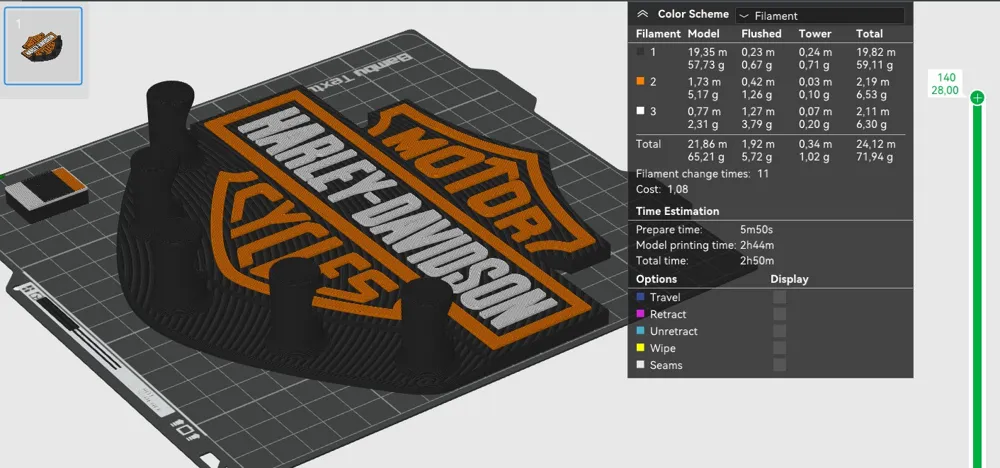Image resolution: width=1000 pixels, height=468 pixels.
Task: Click the Options heading
Action: (x=656, y=279)
